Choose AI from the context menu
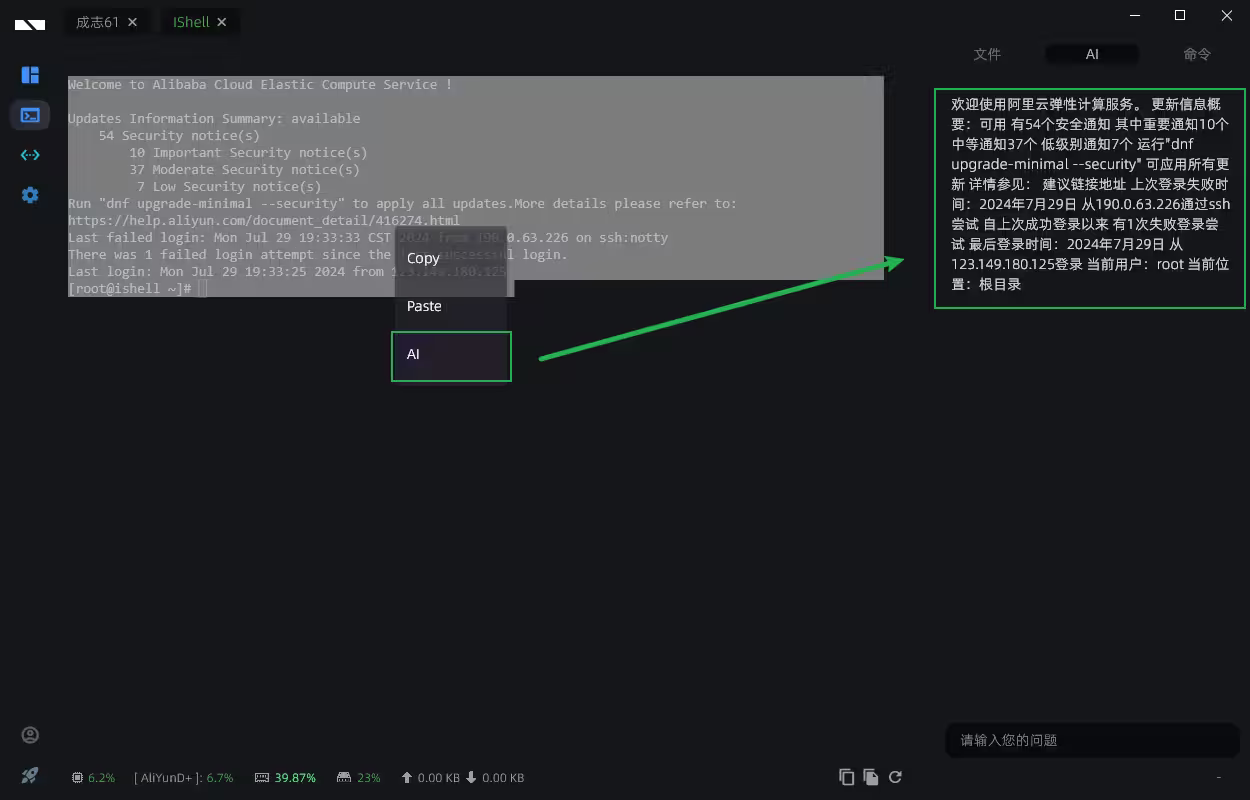1250x800 pixels. tap(451, 356)
